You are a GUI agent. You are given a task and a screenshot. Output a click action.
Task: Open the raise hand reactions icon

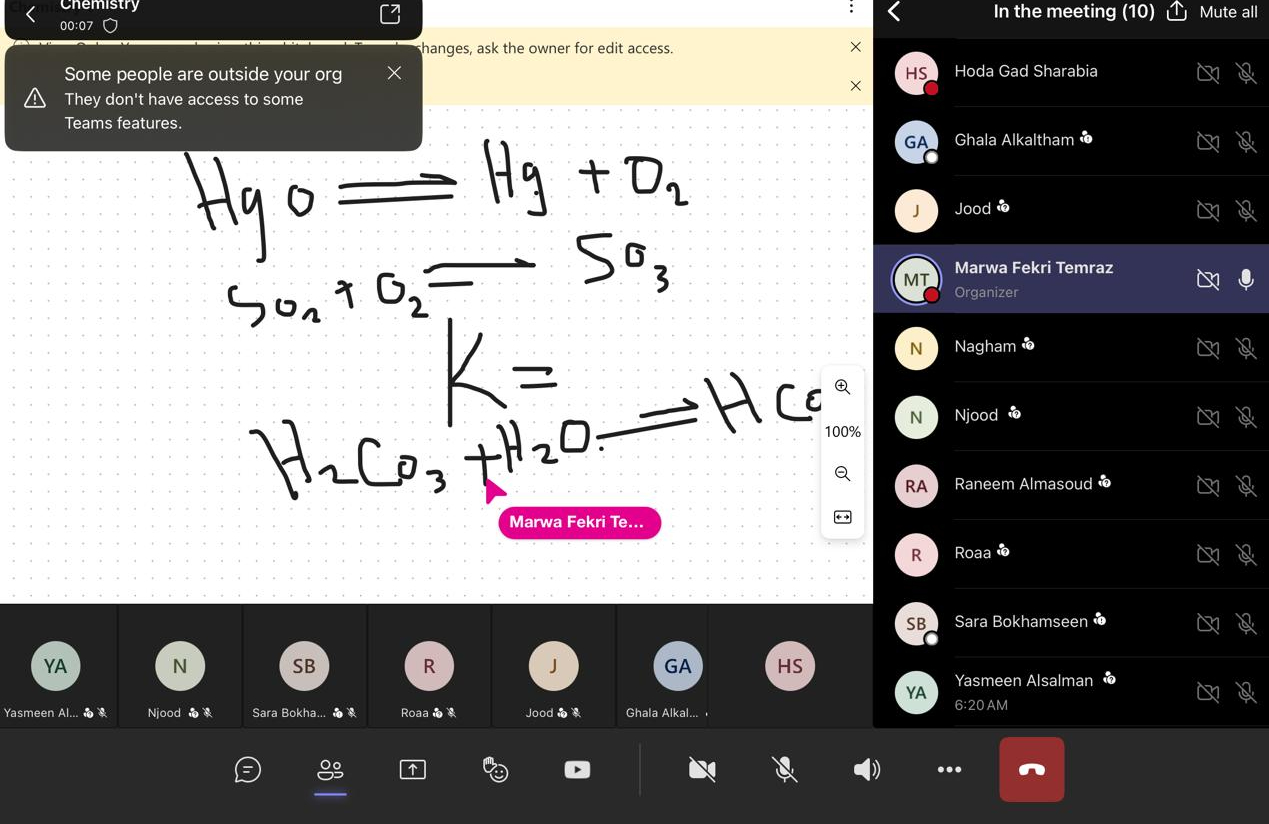pyautogui.click(x=495, y=769)
